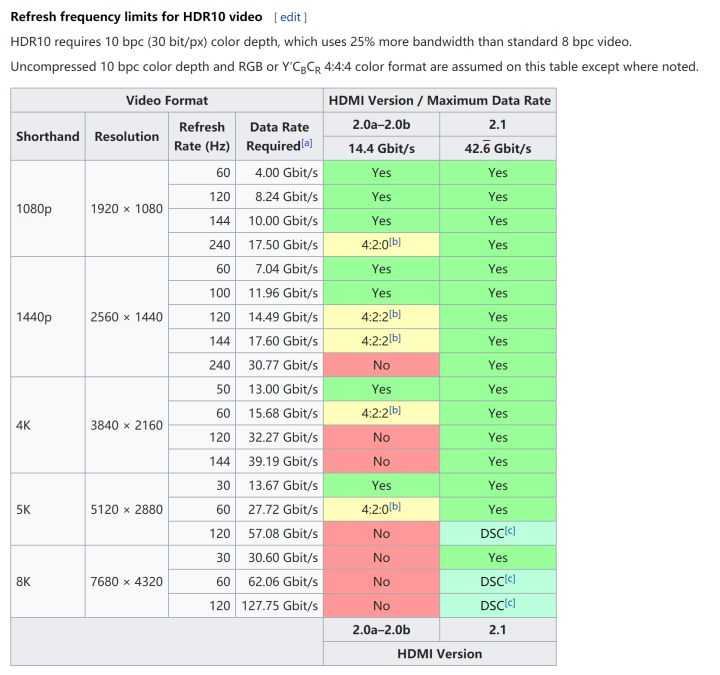This screenshot has height=675, width=720.
Task: Click the 42.6 Gbit/s header cell
Action: pyautogui.click(x=498, y=149)
